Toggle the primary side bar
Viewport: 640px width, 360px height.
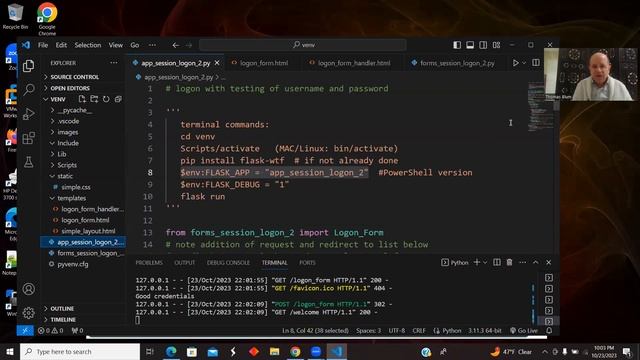pyautogui.click(x=457, y=45)
